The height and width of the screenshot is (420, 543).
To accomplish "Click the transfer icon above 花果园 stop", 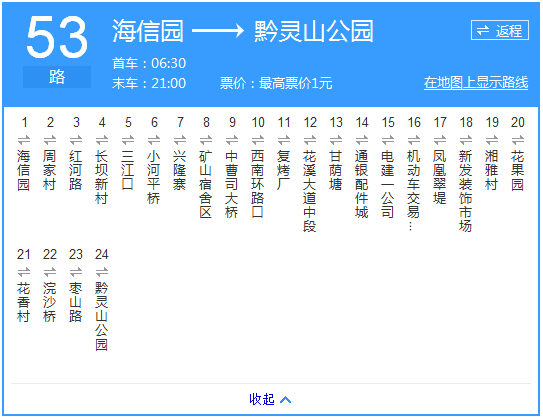I will 517,140.
